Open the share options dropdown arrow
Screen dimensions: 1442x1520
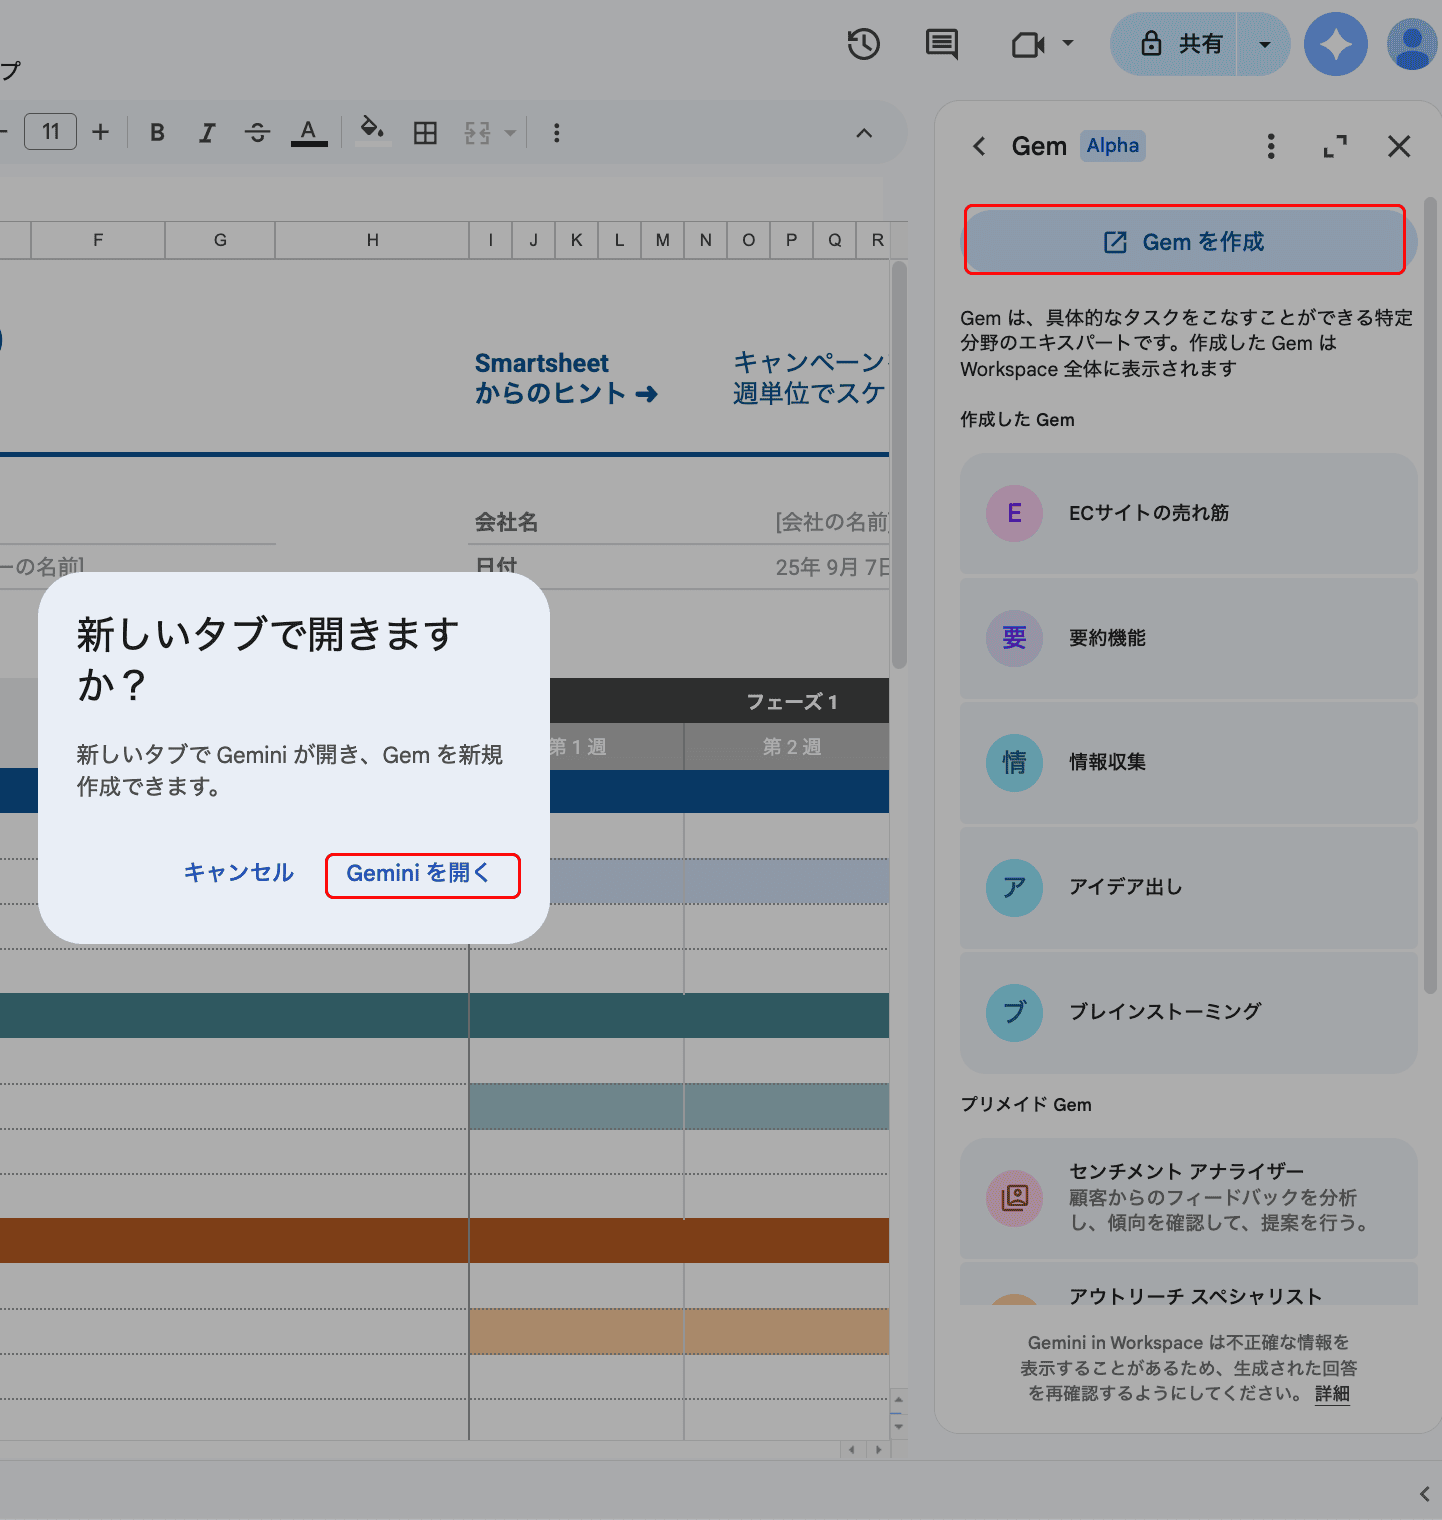click(1264, 44)
